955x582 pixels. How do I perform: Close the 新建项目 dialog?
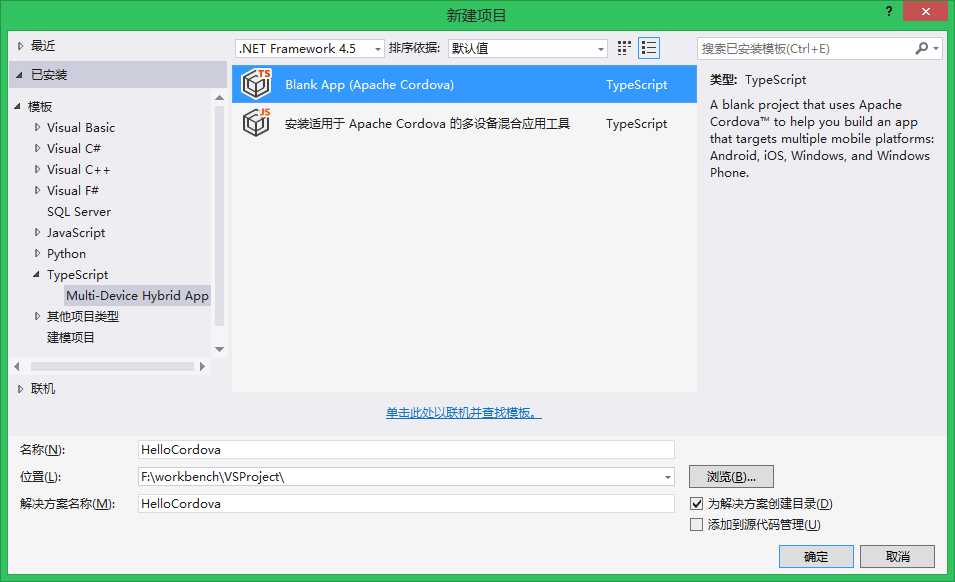(925, 12)
